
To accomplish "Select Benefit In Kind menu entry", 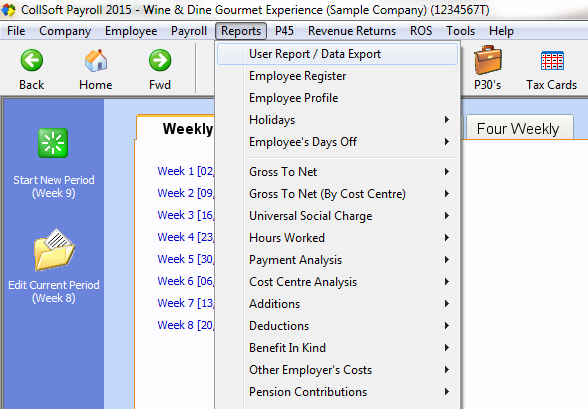I will point(337,348).
